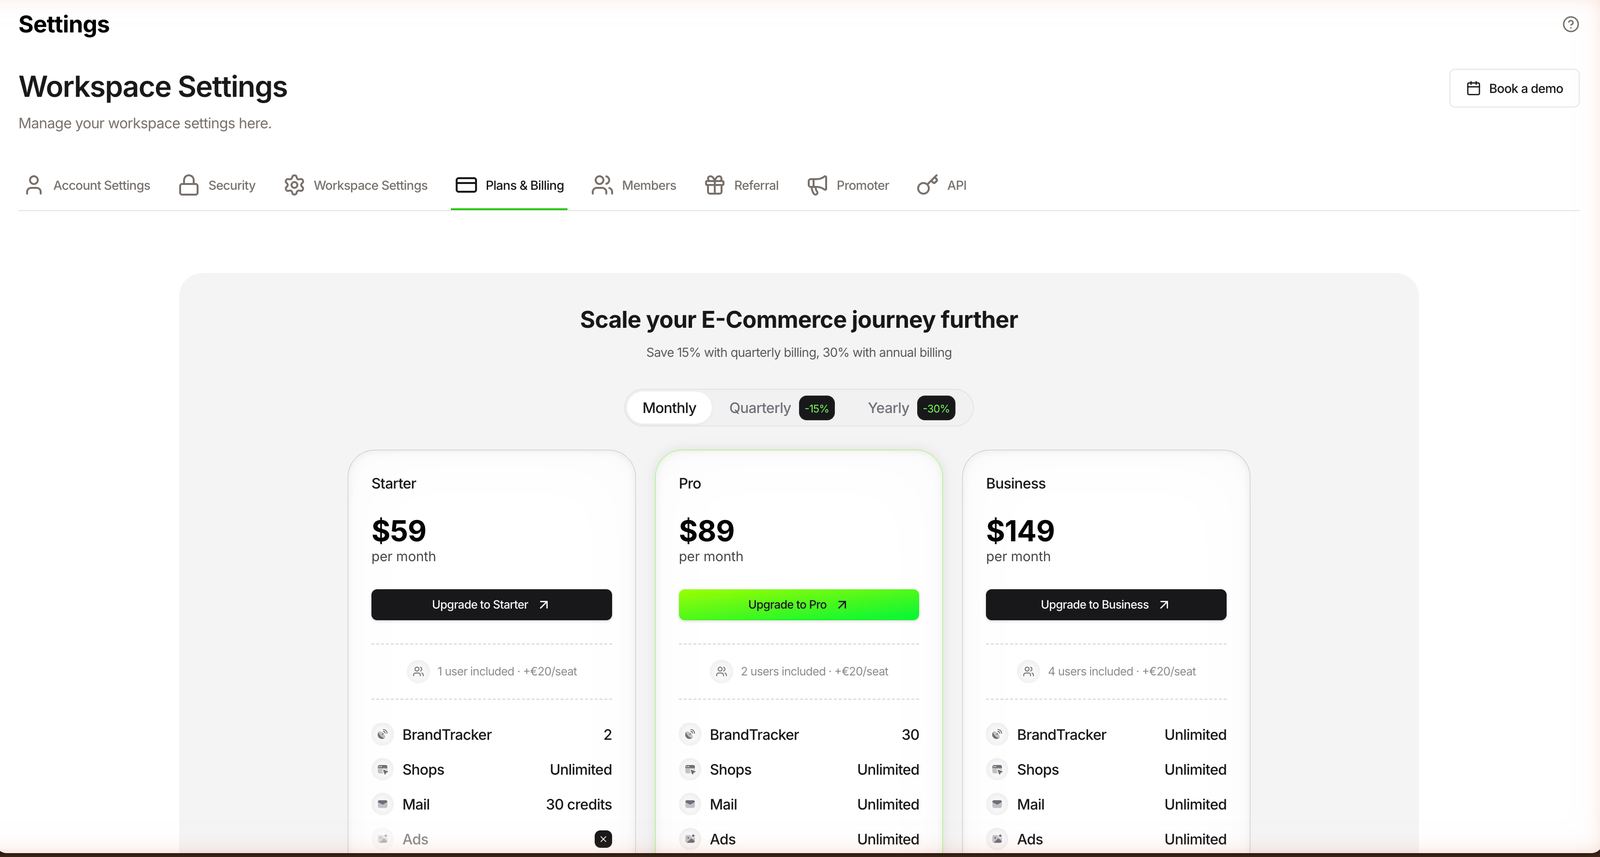Click "30 credits" Mail value in Starter plan

[x=579, y=805]
